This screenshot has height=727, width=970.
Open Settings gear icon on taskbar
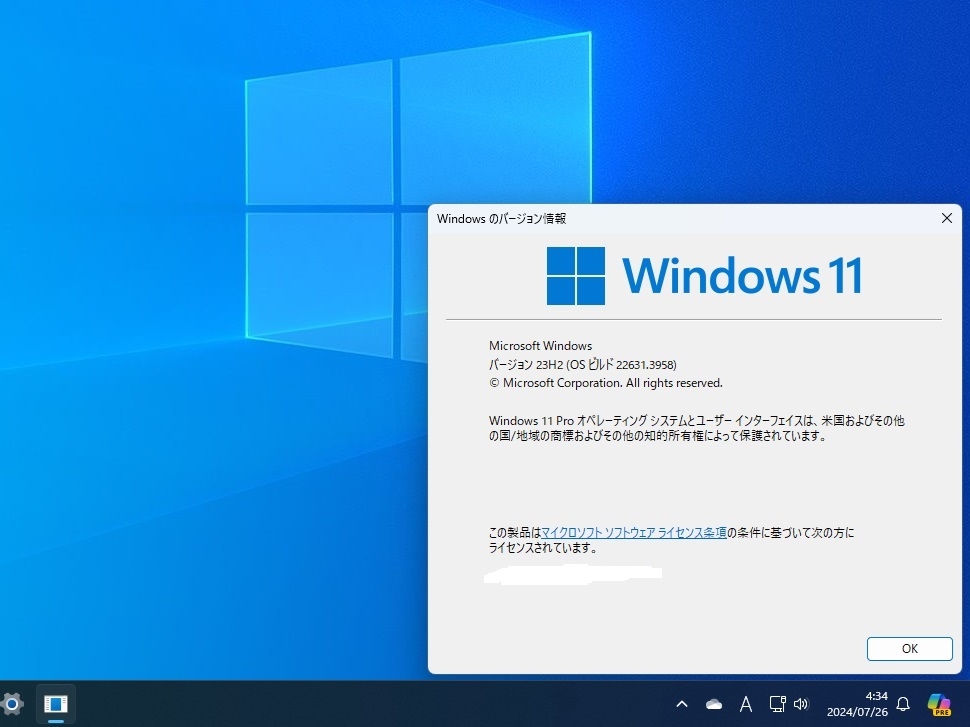(11, 703)
